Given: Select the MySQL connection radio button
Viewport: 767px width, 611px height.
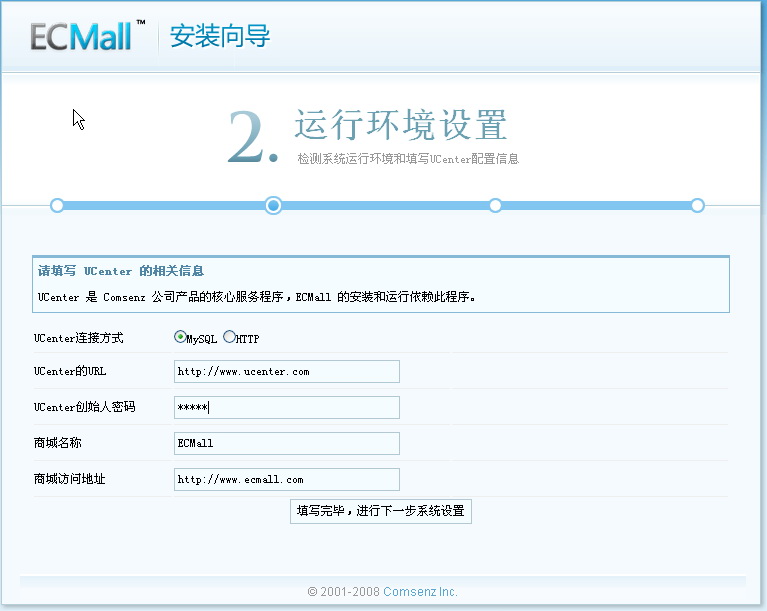Looking at the screenshot, I should coord(180,337).
